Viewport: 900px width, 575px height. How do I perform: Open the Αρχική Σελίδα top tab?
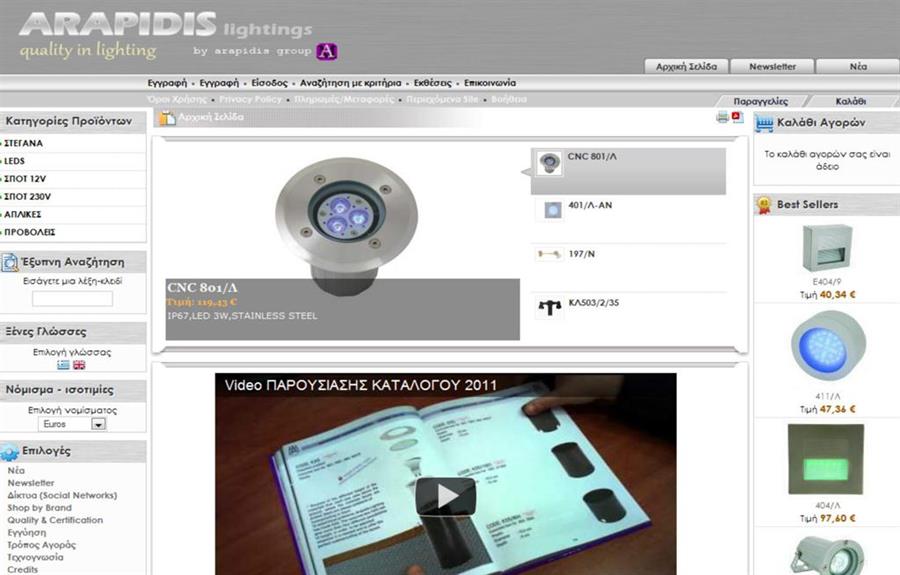(x=686, y=67)
